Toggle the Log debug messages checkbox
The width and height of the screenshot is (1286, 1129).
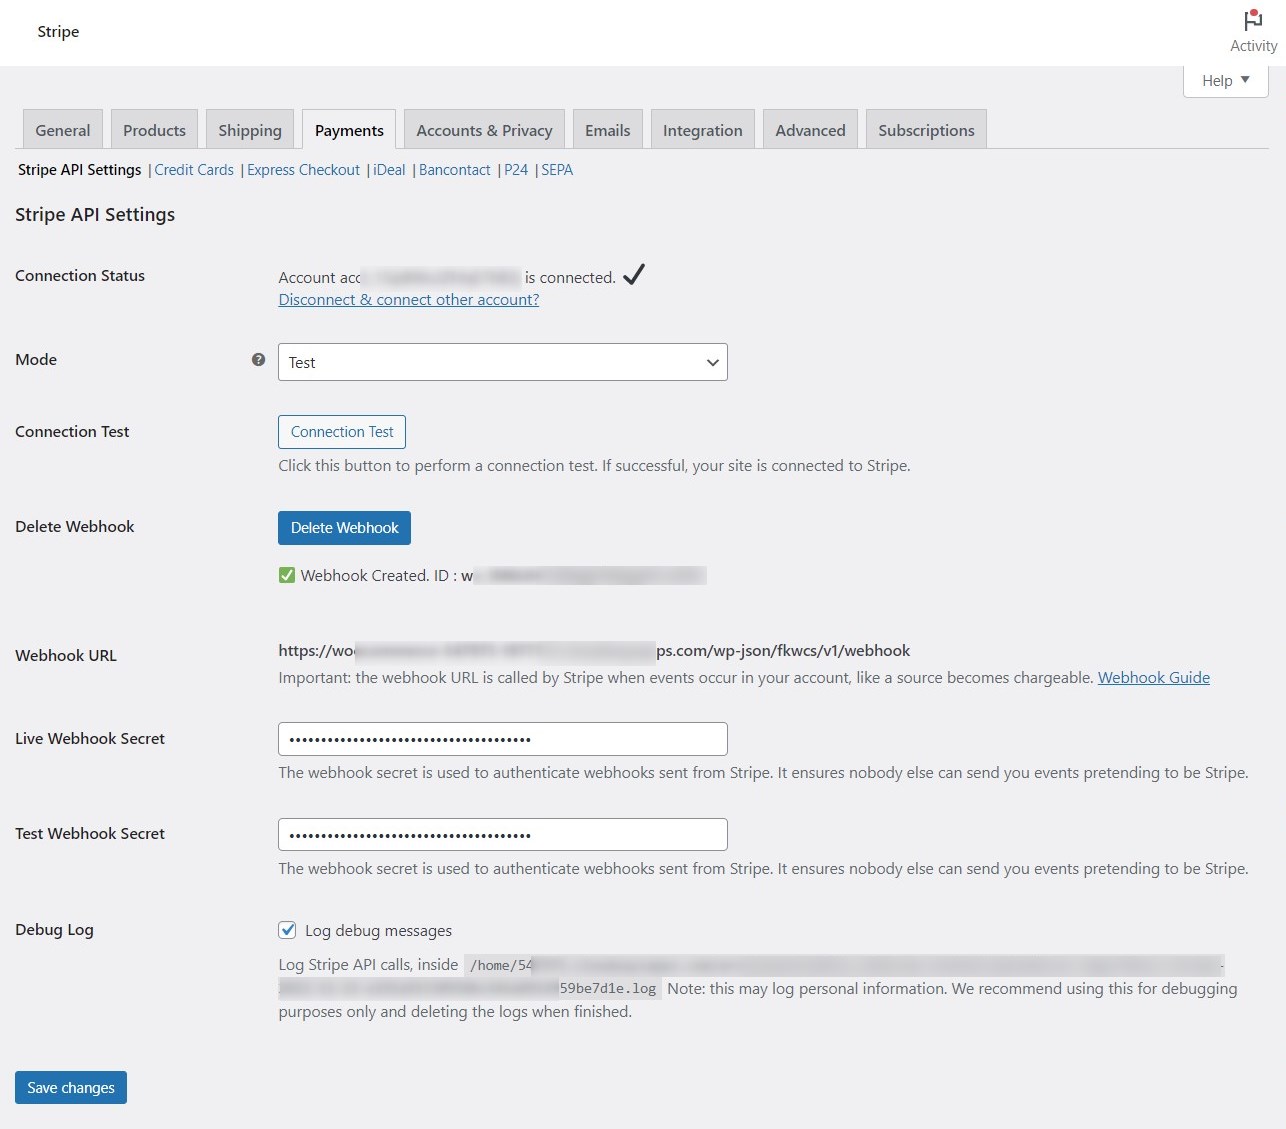[x=287, y=930]
